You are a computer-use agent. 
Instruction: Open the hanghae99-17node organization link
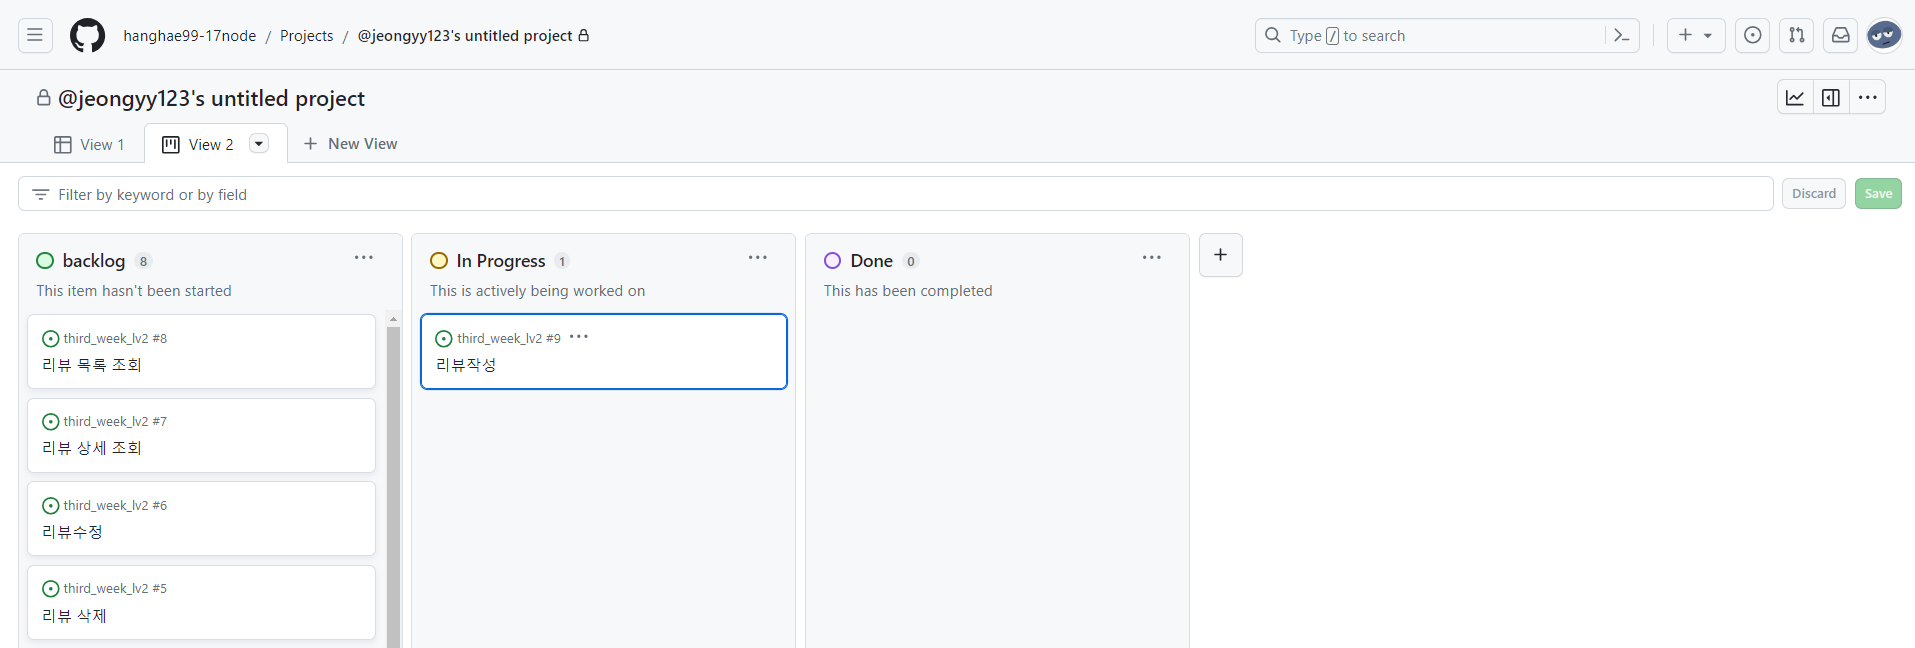click(190, 36)
